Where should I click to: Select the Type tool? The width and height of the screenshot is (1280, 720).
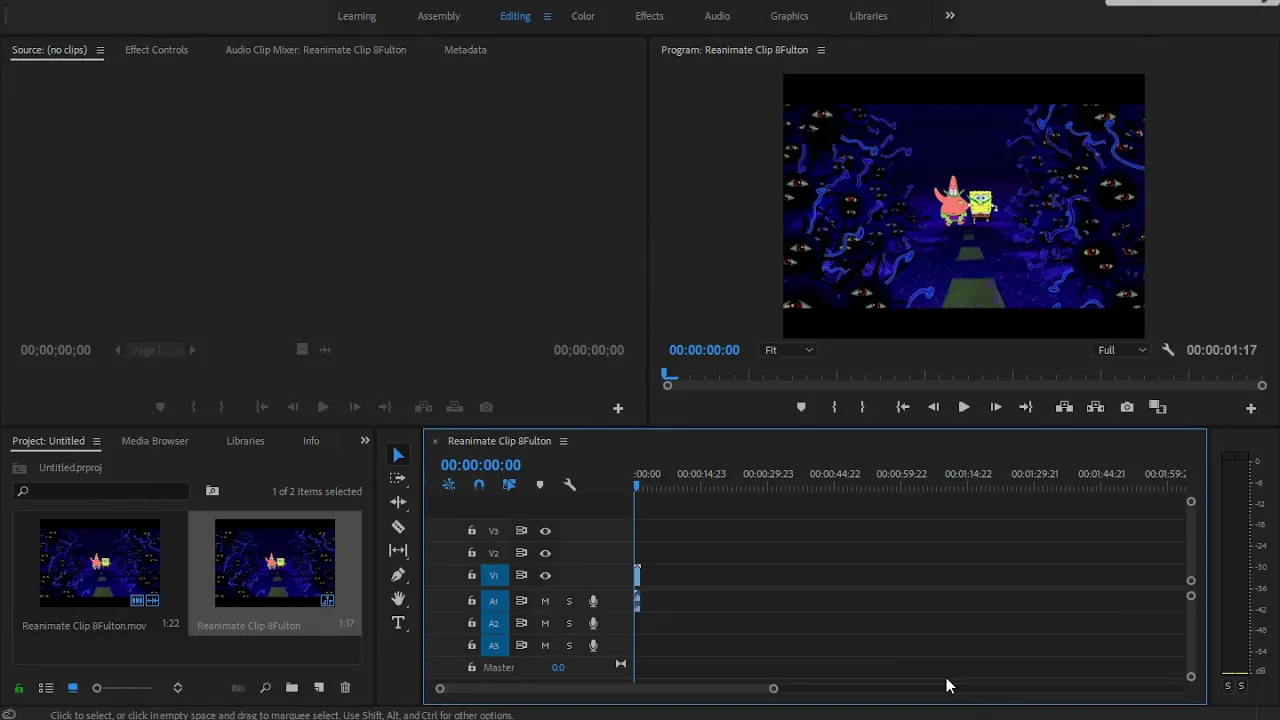point(398,623)
